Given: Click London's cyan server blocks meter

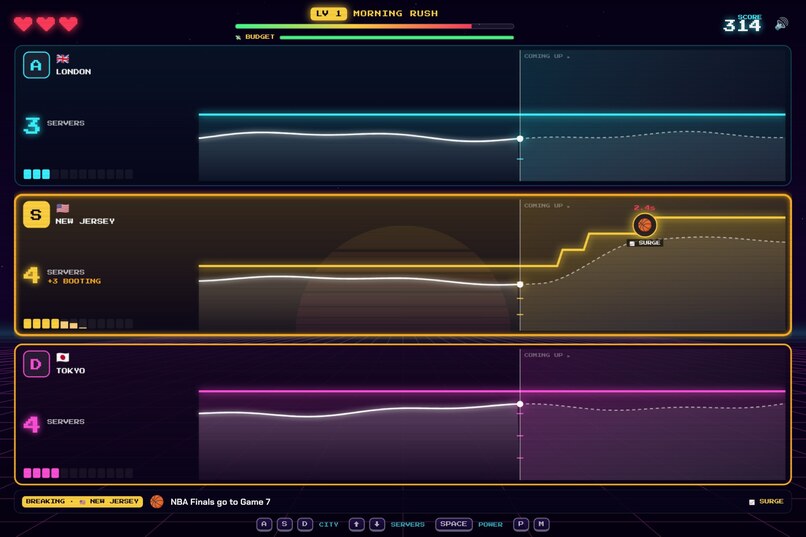Looking at the screenshot, I should coord(78,174).
